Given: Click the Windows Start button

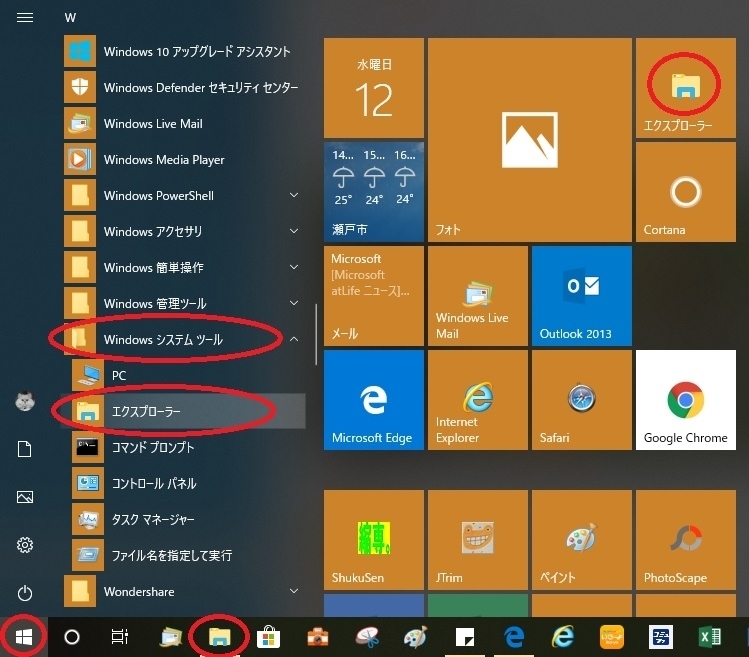Looking at the screenshot, I should (x=23, y=637).
